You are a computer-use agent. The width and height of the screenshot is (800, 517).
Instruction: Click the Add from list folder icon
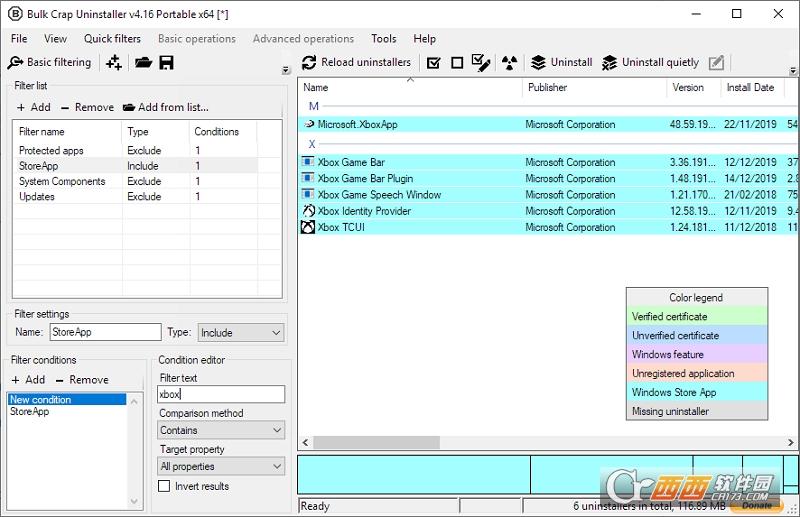pos(129,107)
